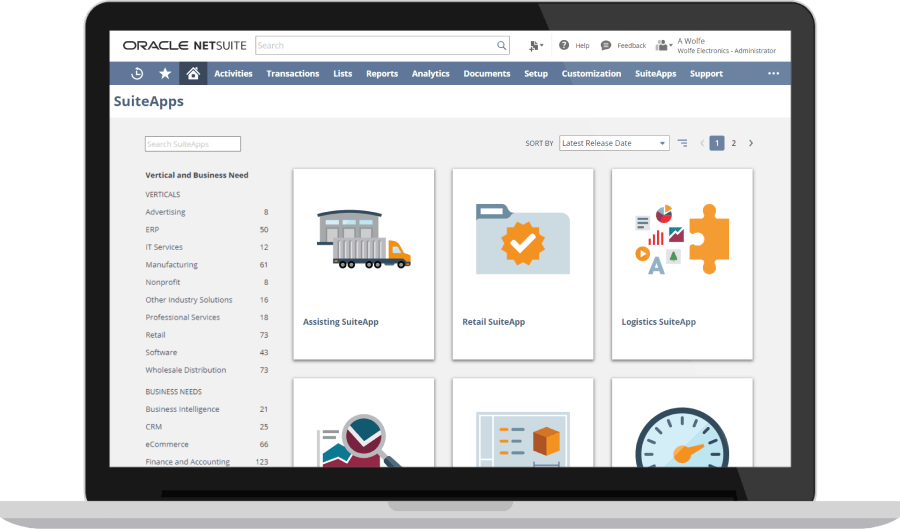Click the global search magnifier icon

point(502,45)
